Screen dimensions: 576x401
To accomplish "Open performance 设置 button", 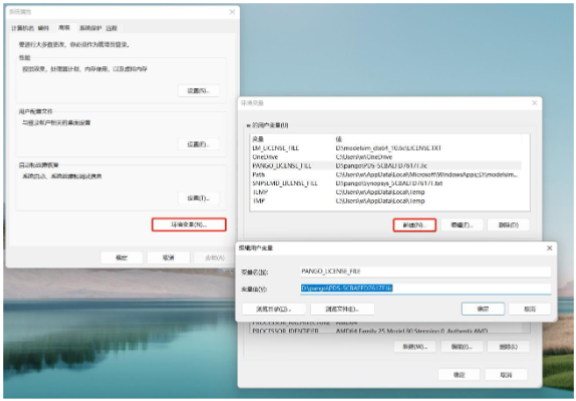I will pos(199,91).
